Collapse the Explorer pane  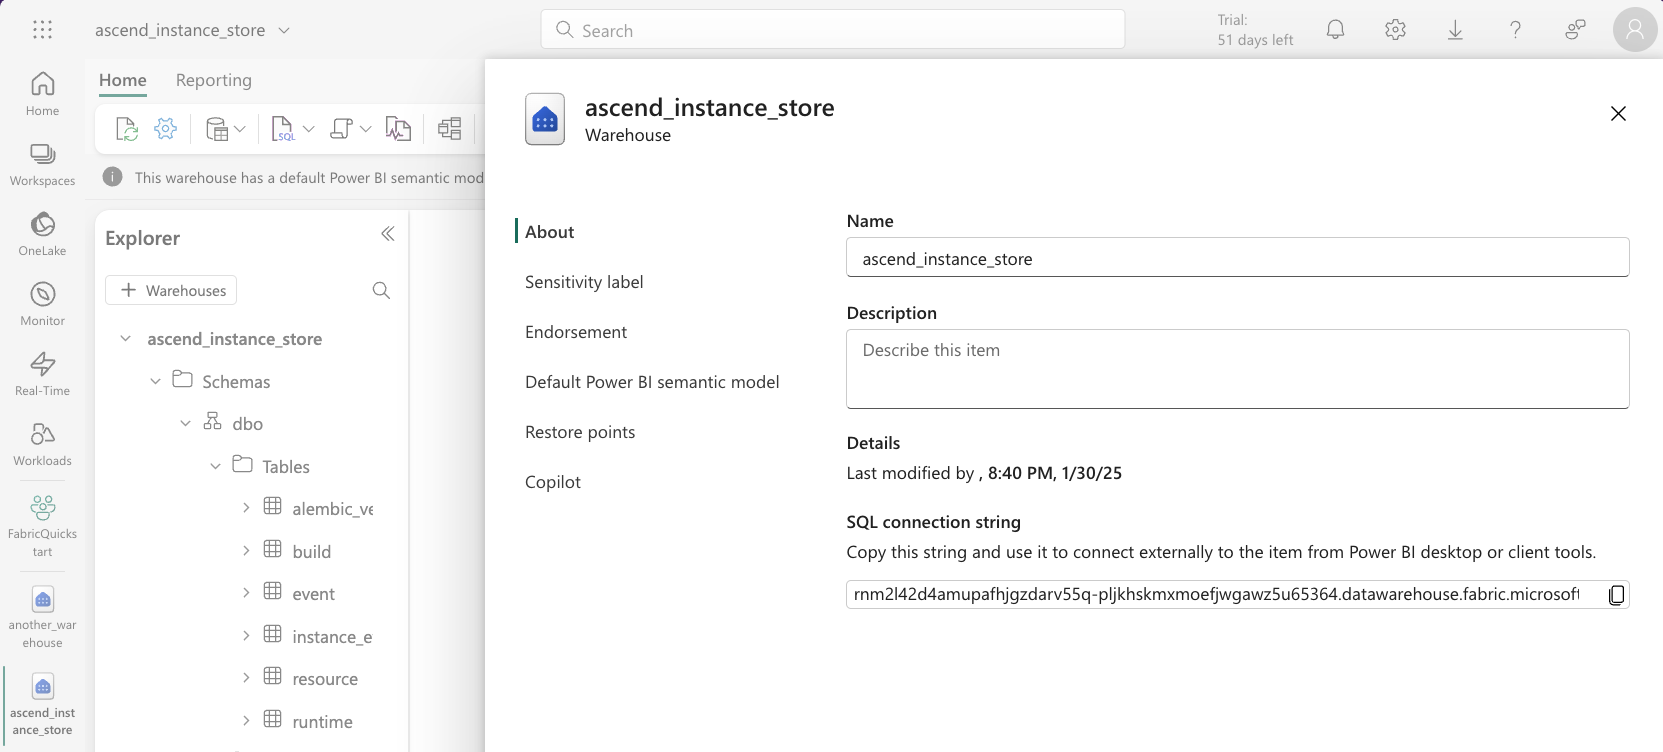click(388, 234)
